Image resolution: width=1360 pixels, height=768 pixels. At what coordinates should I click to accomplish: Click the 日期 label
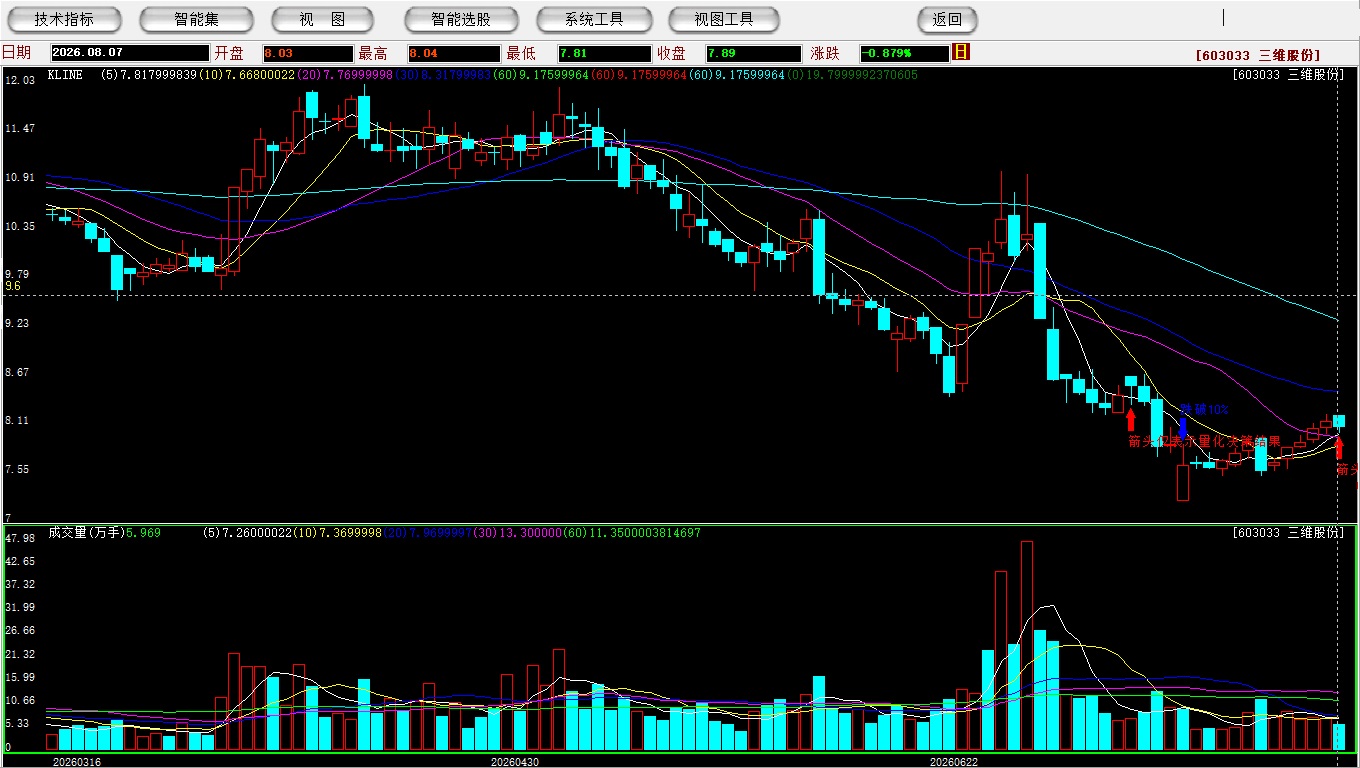(x=16, y=53)
